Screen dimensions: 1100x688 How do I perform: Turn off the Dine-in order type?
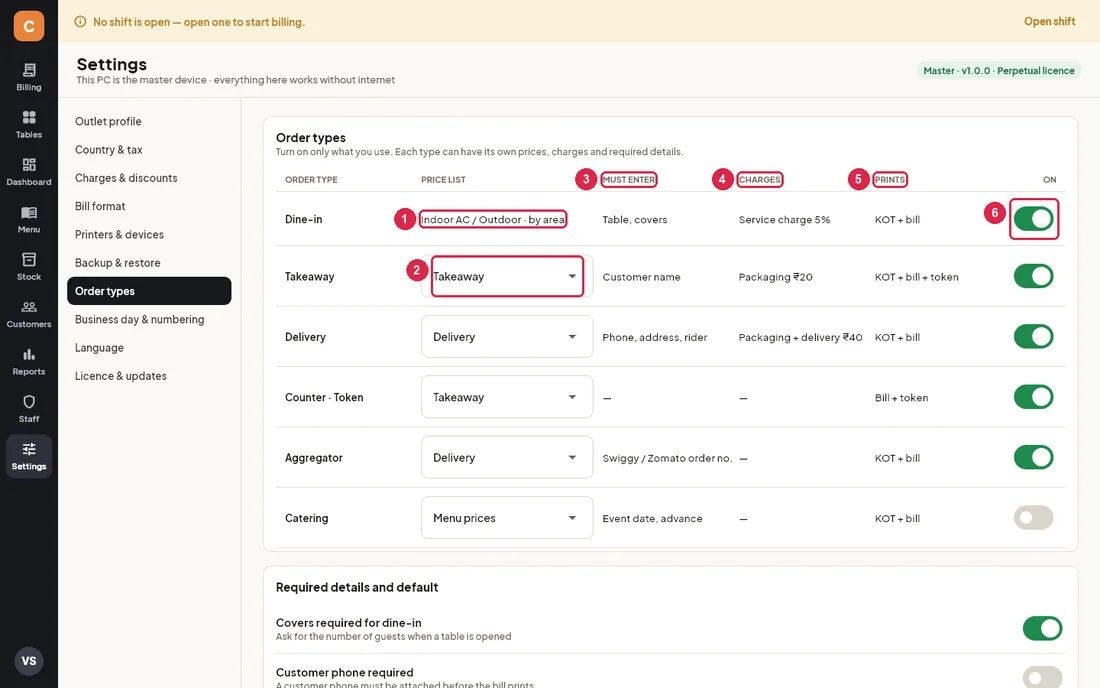(1033, 219)
